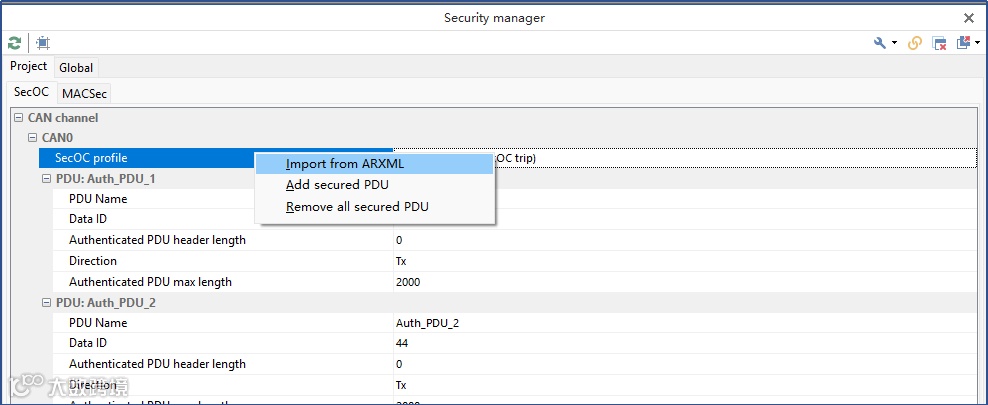Viewport: 988px width, 405px height.
Task: Collapse the PDU: Auth_PDU_1 section
Action: coord(46,179)
